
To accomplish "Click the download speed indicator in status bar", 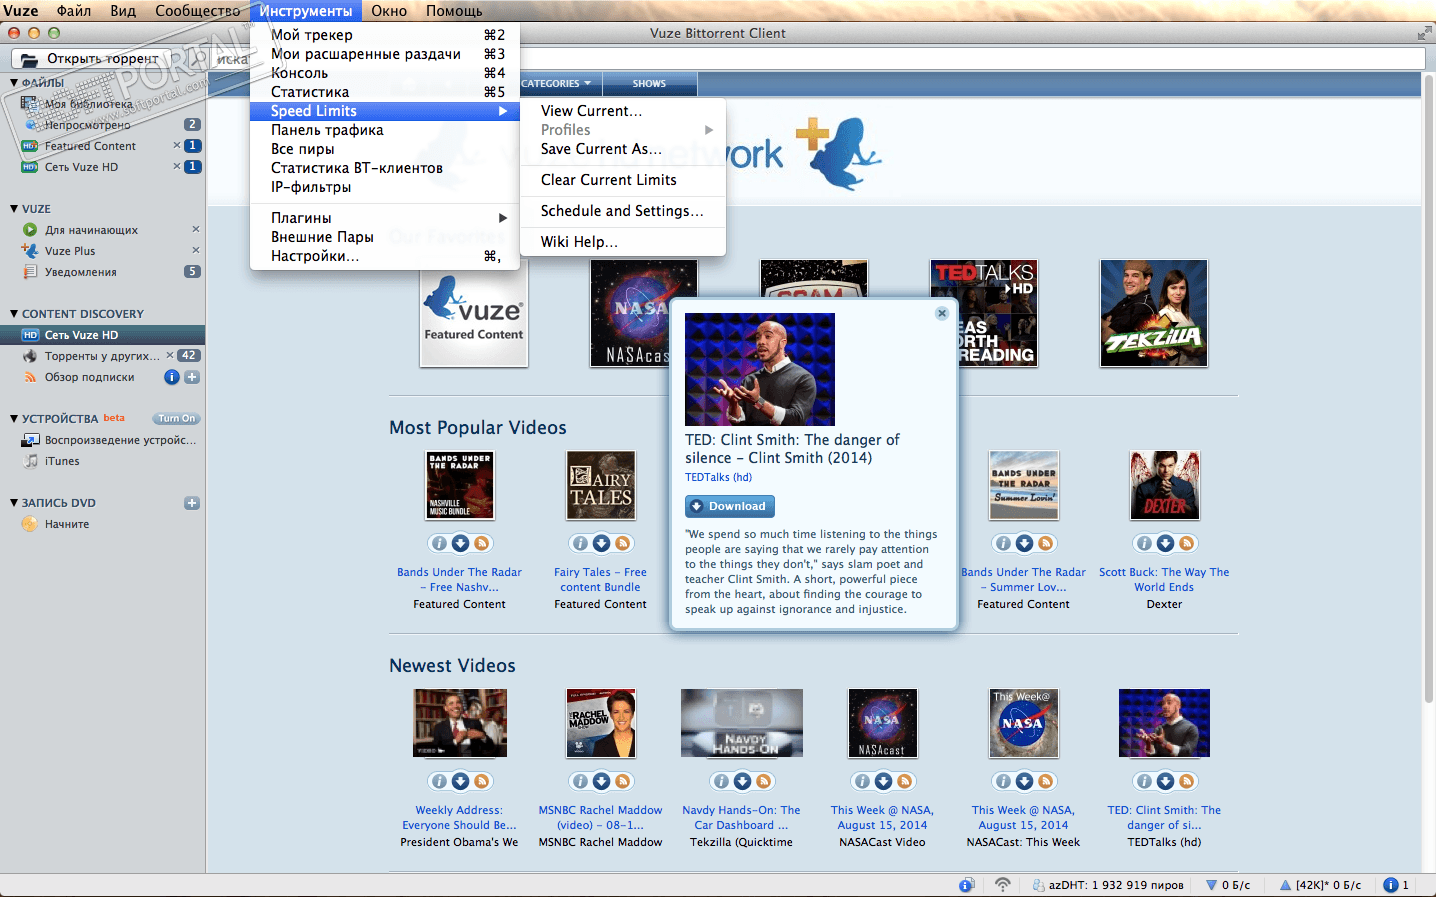I will pos(1228,885).
